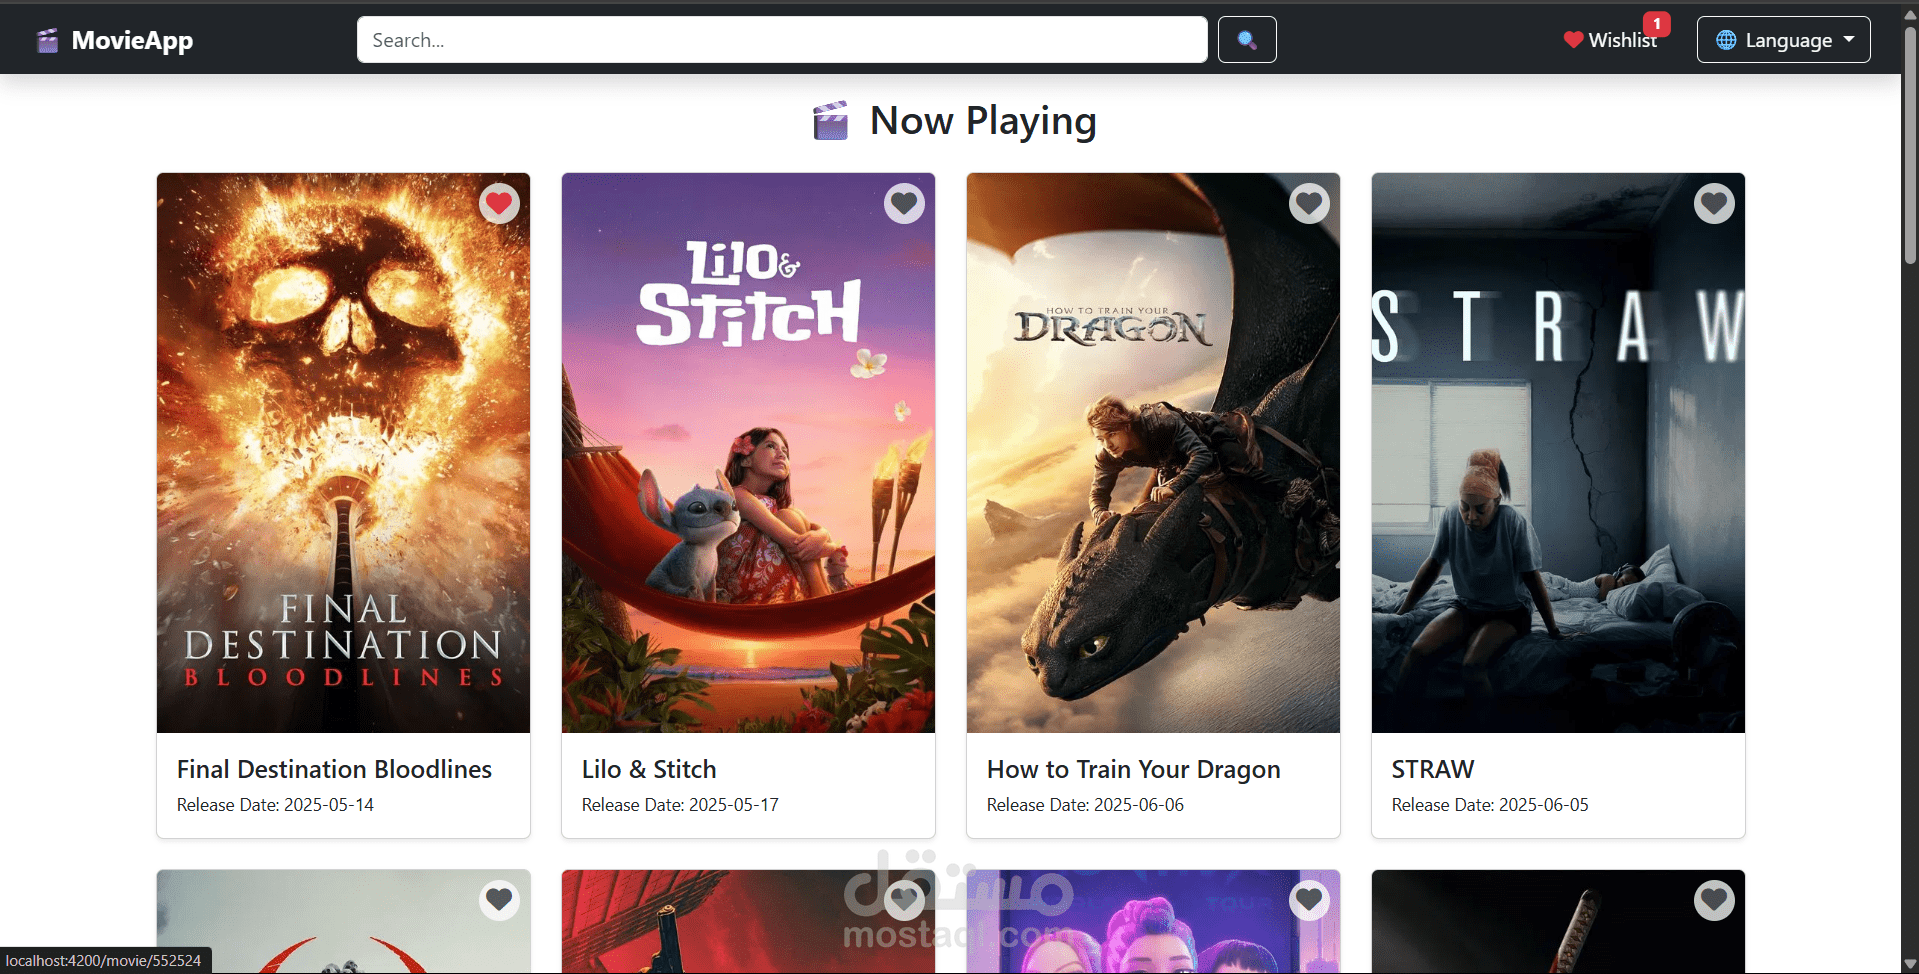Viewport: 1919px width, 974px height.
Task: Open STRAW movie poster
Action: (1558, 453)
